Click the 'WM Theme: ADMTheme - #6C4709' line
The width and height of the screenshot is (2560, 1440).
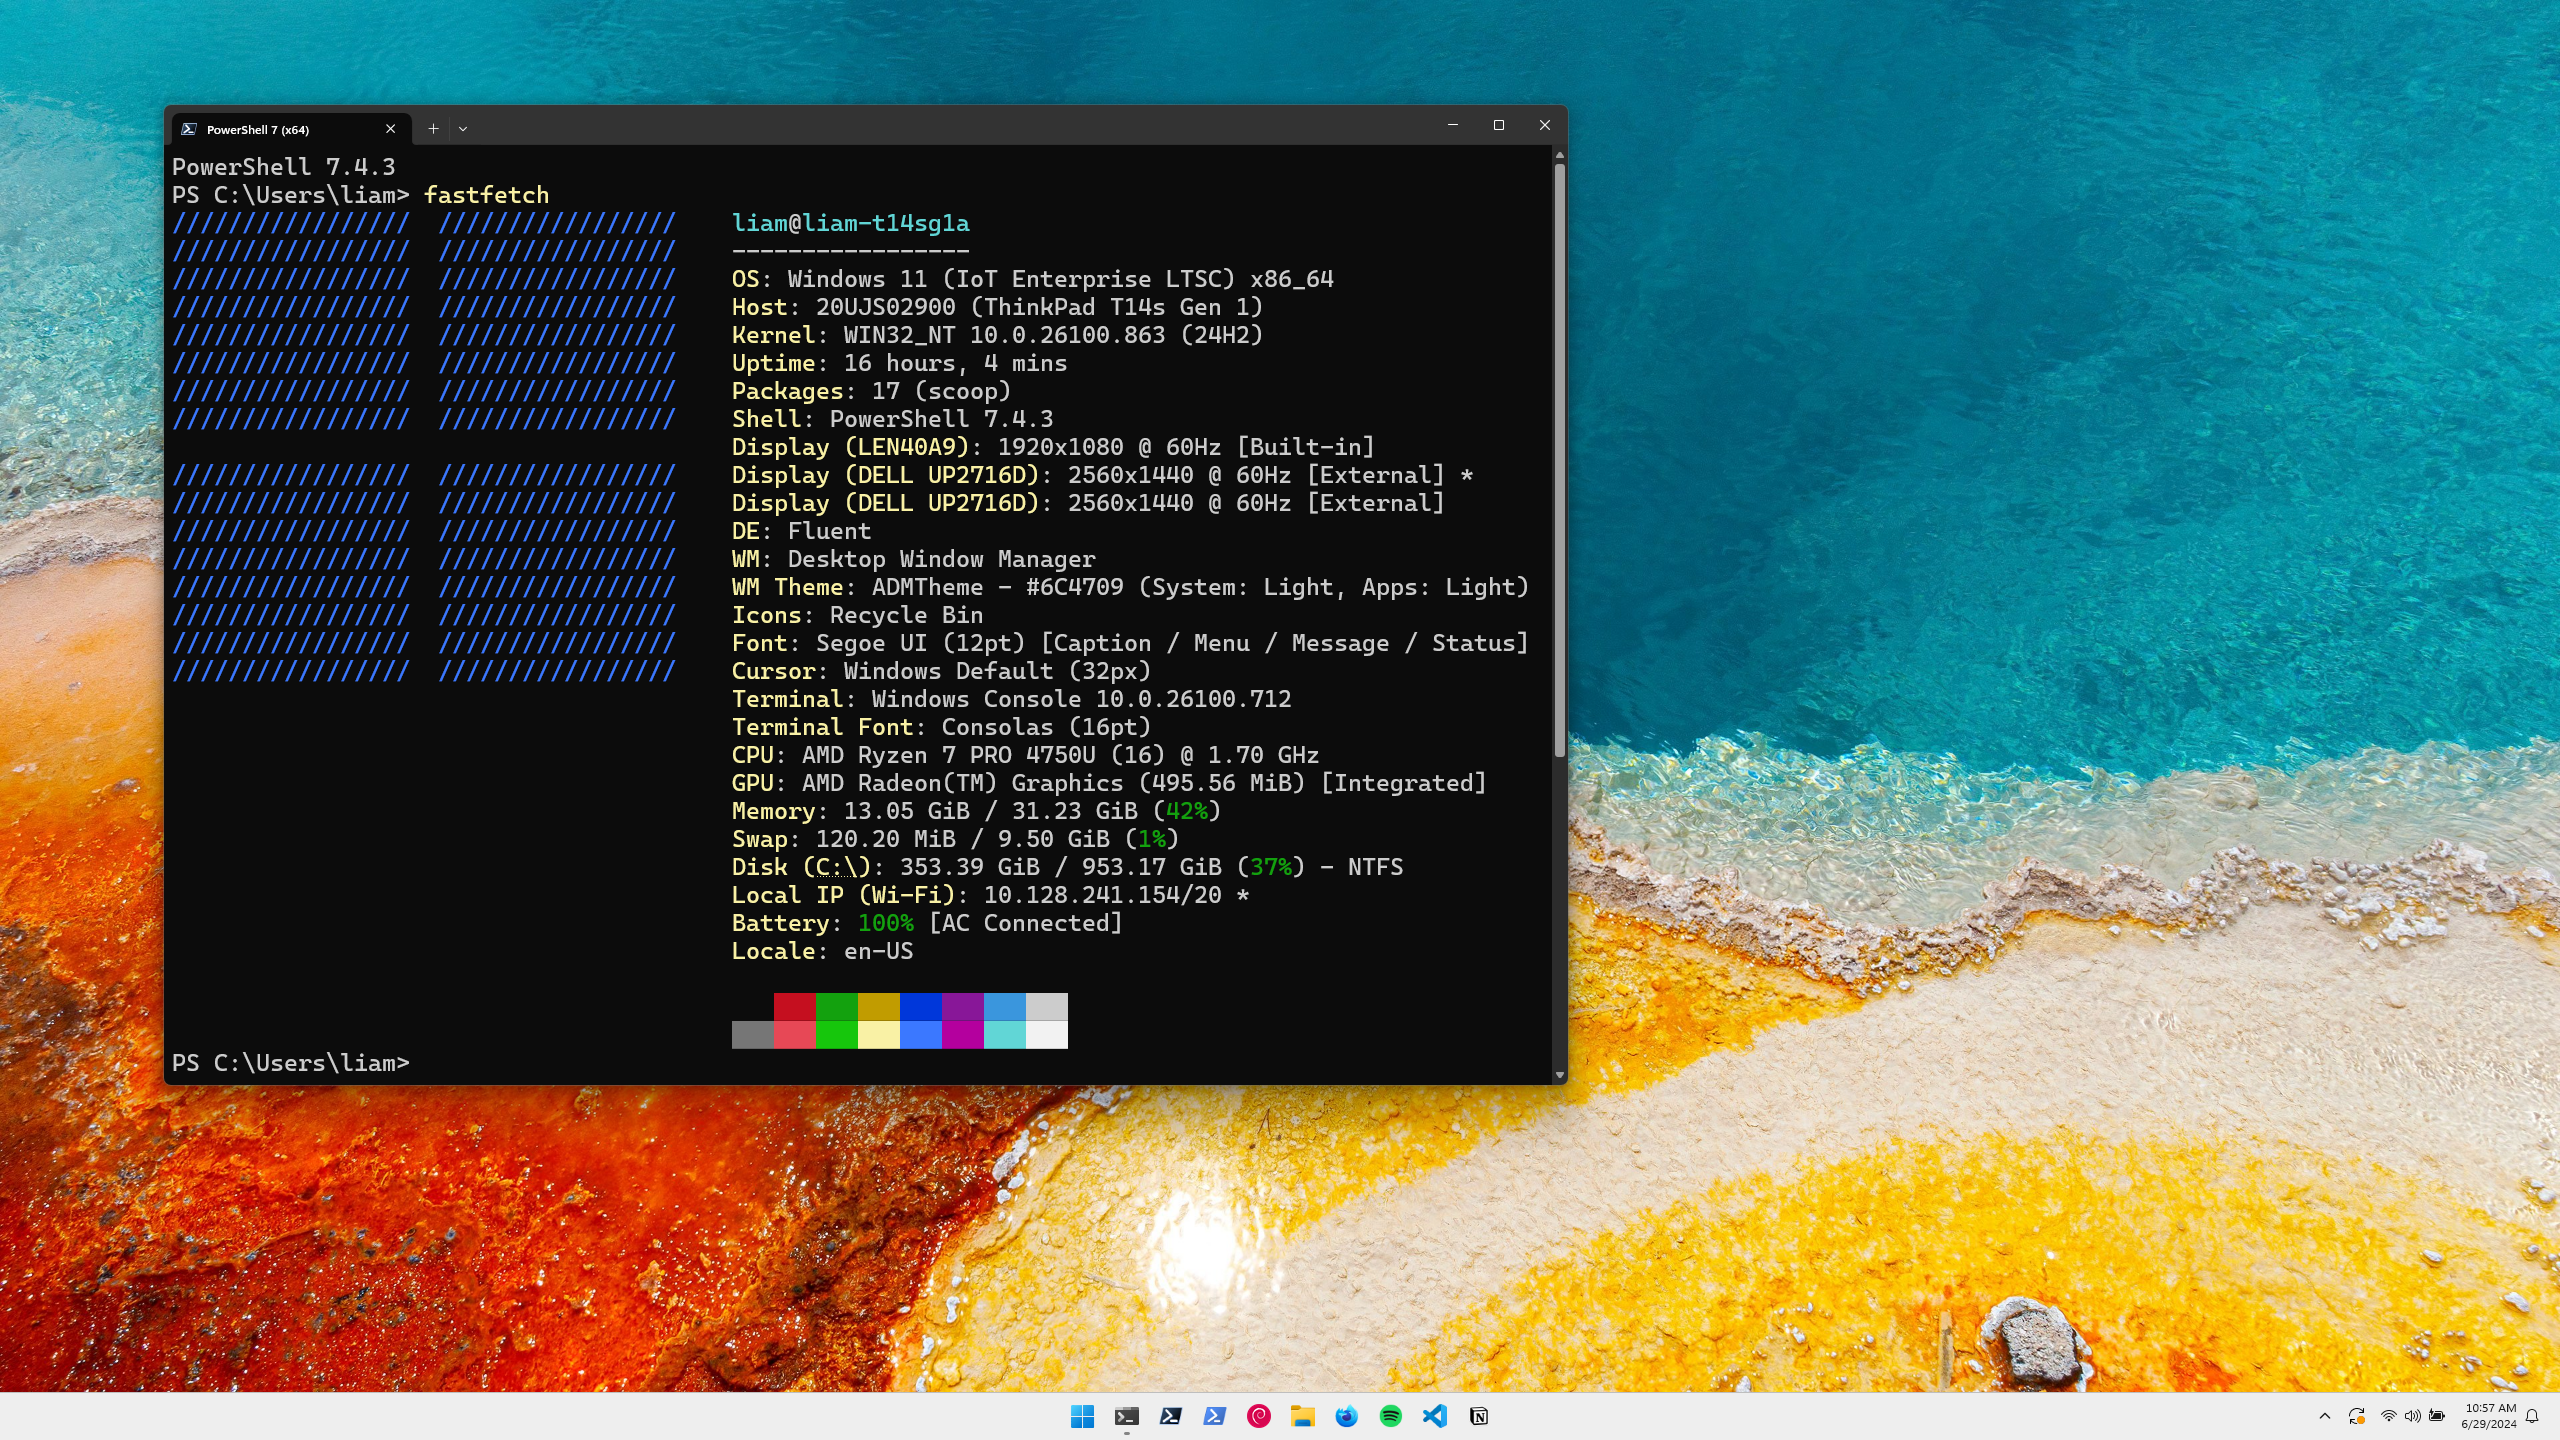coord(1131,587)
